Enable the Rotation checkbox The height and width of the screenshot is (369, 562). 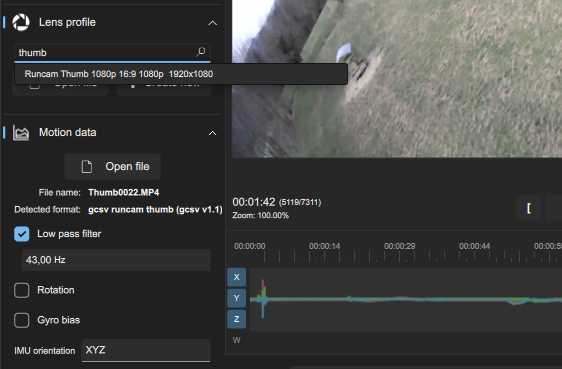coord(22,290)
